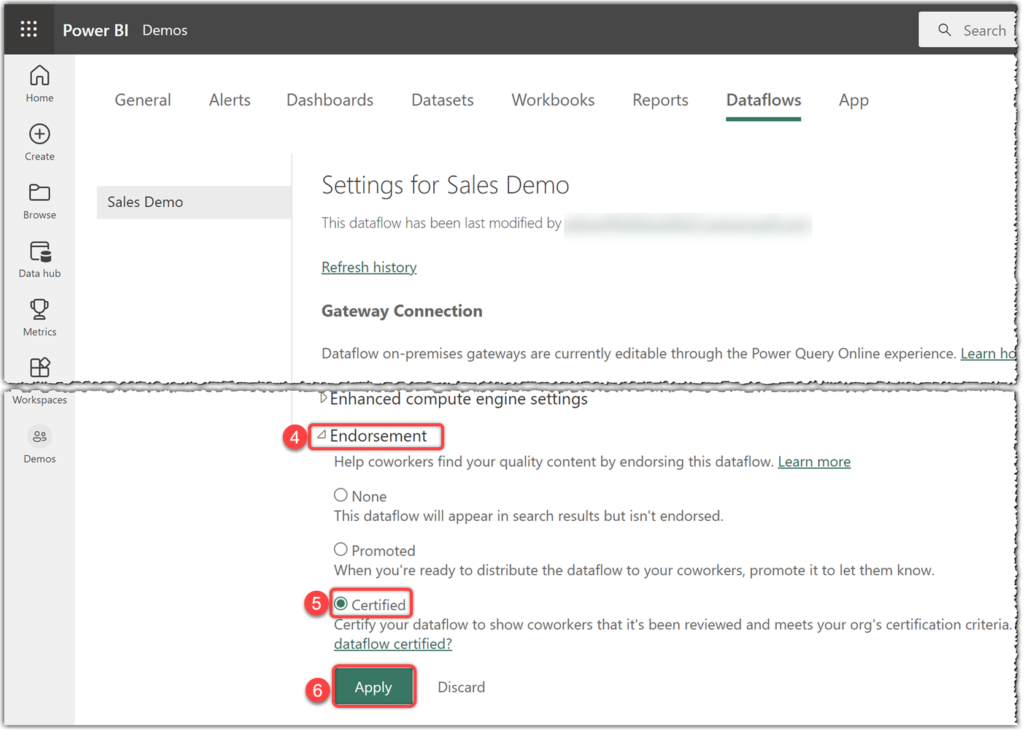Select the Dataflows tab
1024x730 pixels.
point(763,100)
